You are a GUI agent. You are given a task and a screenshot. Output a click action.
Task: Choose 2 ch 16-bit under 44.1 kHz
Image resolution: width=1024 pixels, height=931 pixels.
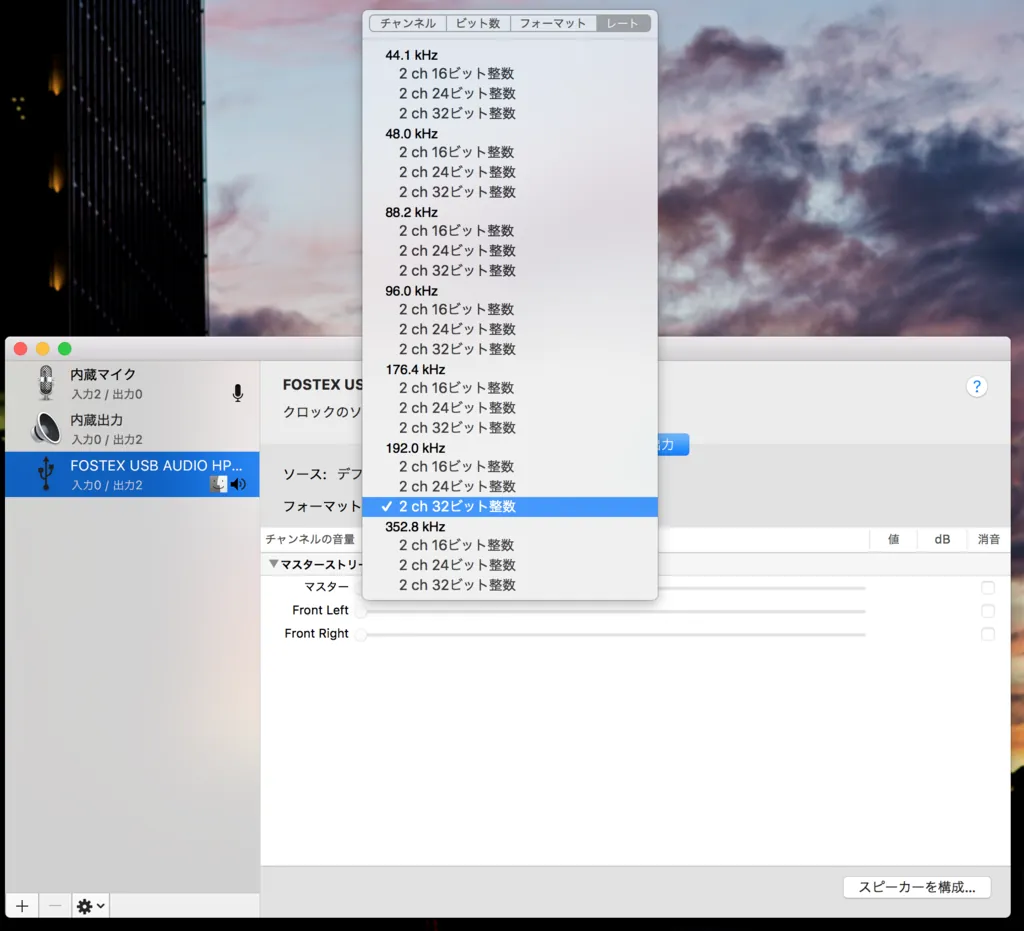(457, 74)
